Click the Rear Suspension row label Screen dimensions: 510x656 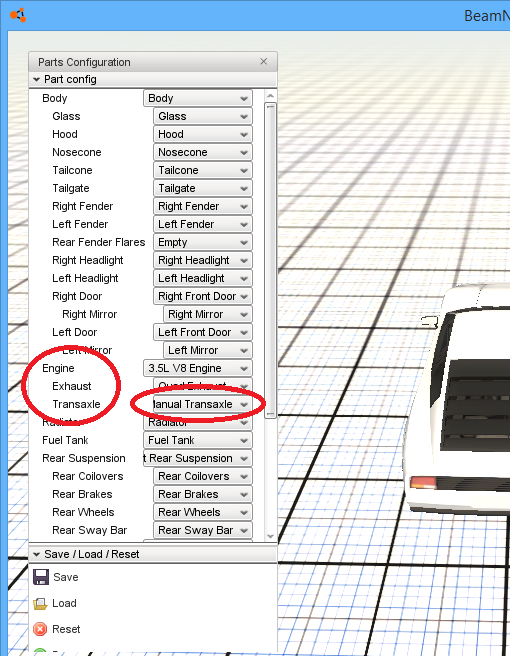[84, 458]
